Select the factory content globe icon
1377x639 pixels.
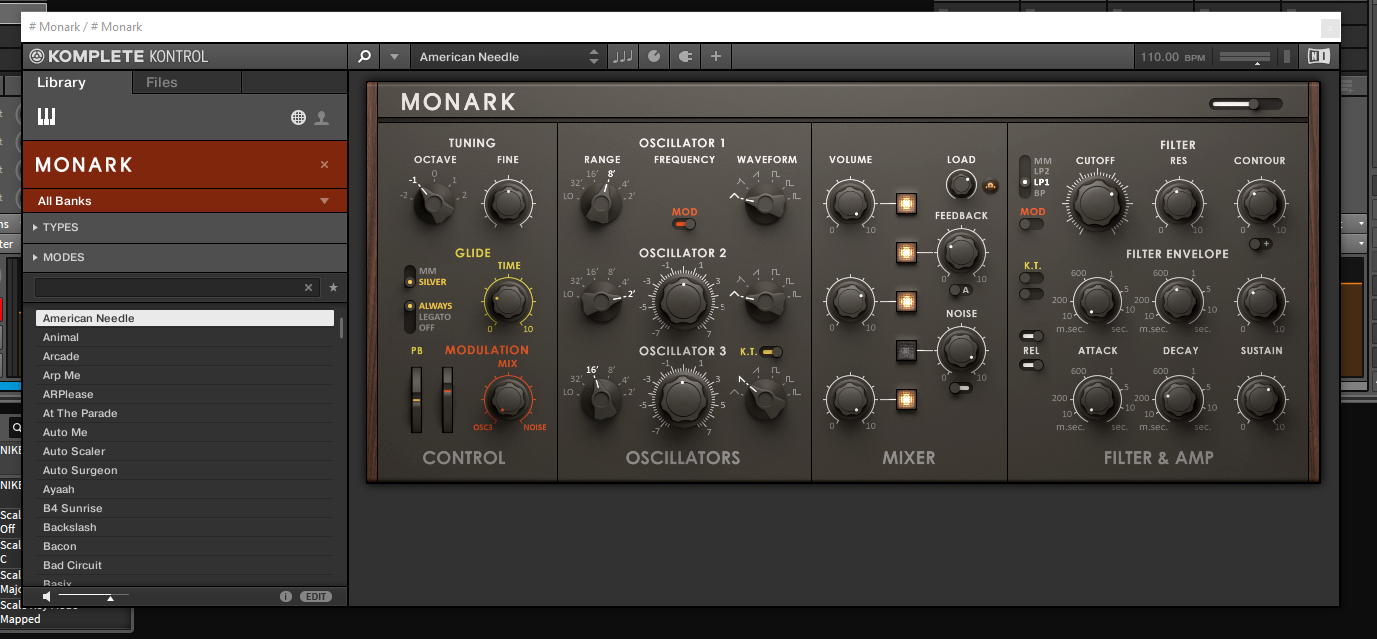click(x=298, y=118)
